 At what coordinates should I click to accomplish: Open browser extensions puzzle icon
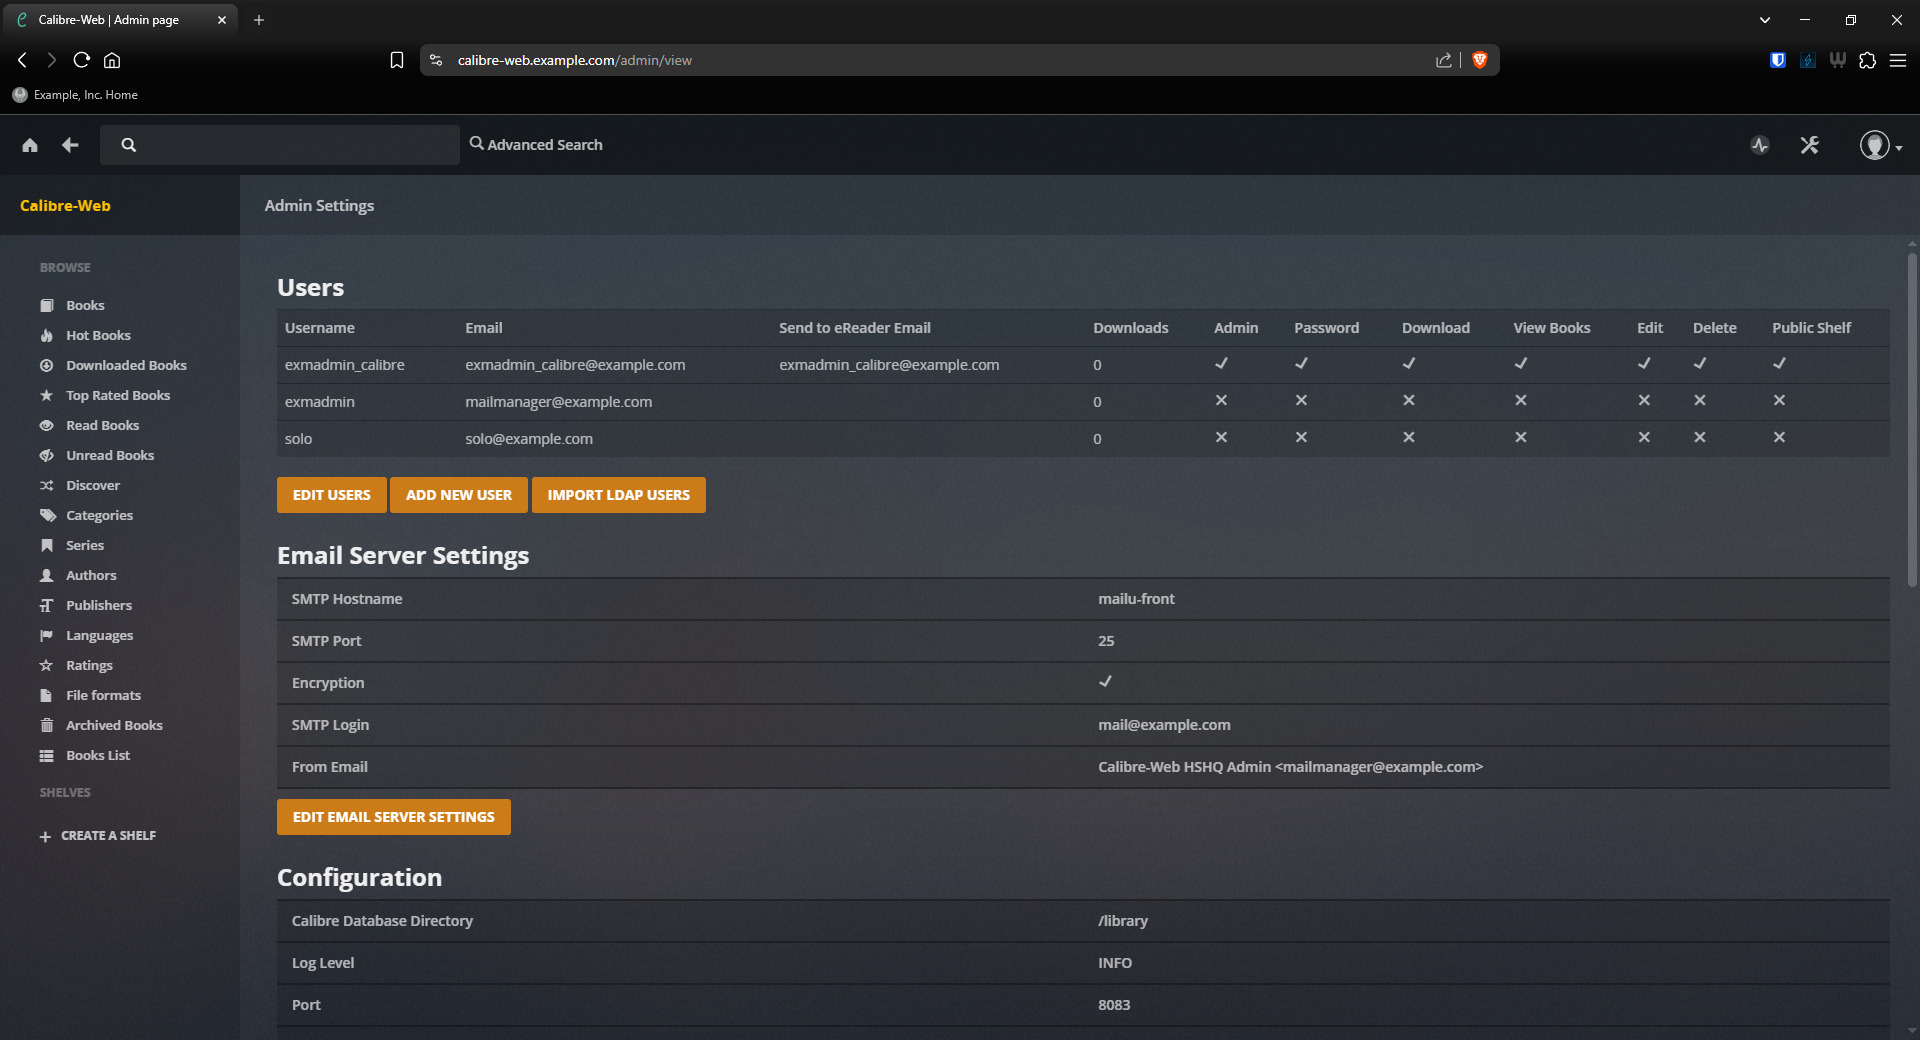(x=1867, y=60)
